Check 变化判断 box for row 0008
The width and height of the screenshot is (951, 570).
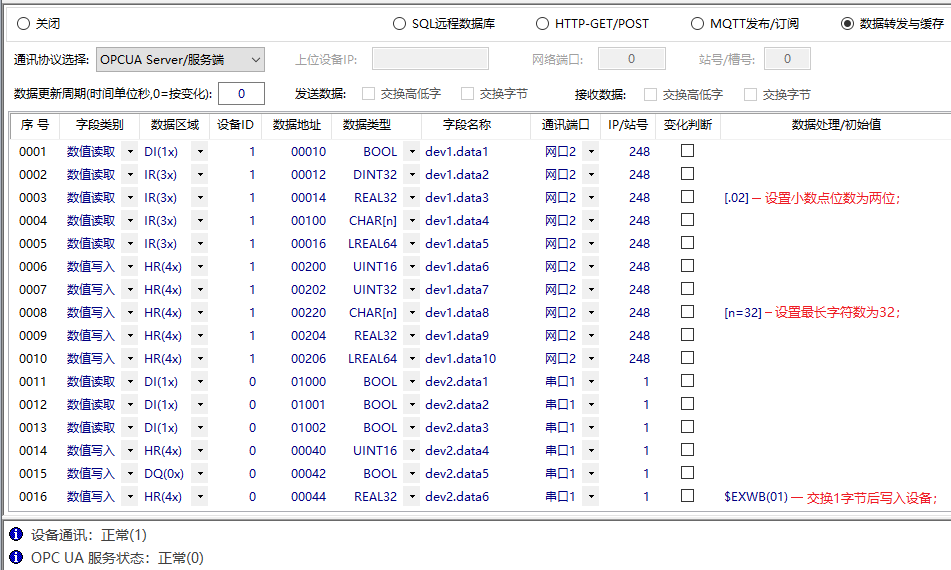tap(687, 311)
